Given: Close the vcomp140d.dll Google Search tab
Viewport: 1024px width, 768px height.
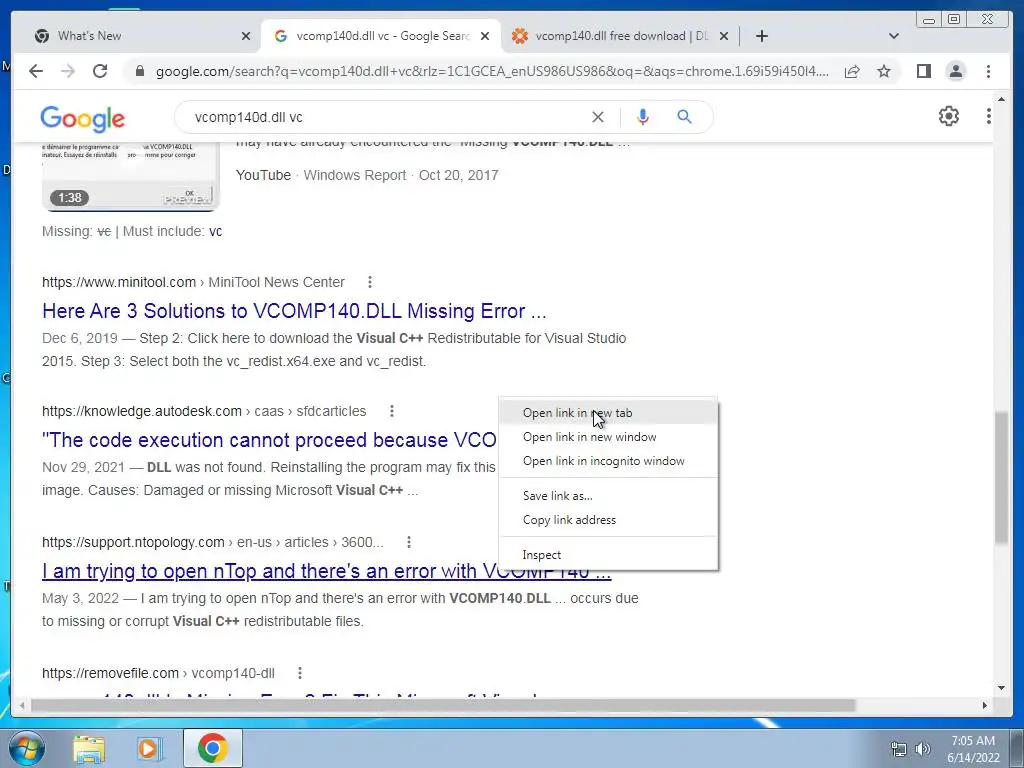Looking at the screenshot, I should (x=485, y=37).
